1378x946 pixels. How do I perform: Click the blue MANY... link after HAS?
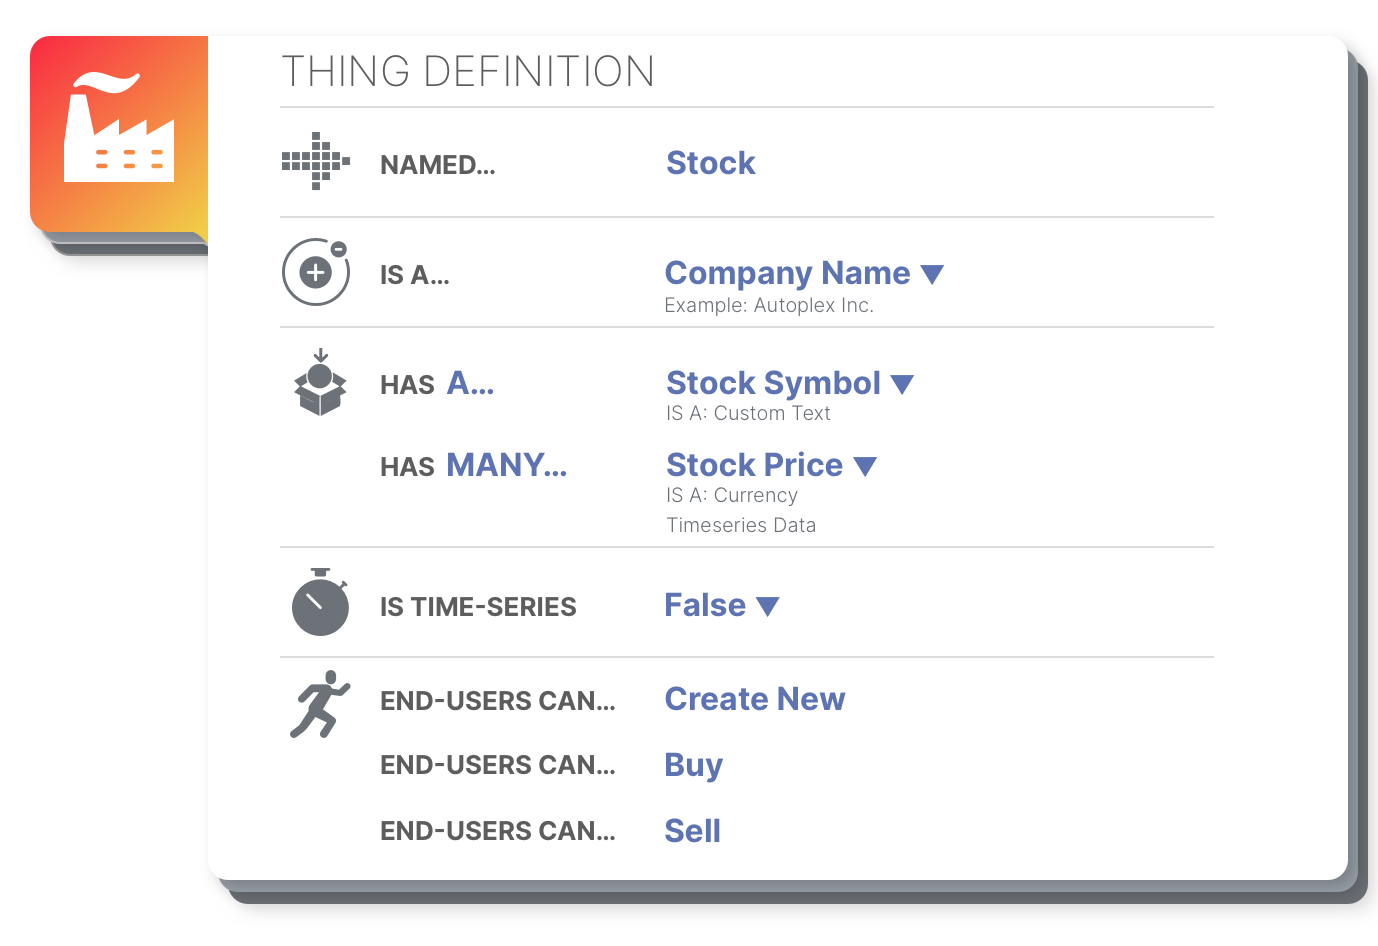pos(506,465)
